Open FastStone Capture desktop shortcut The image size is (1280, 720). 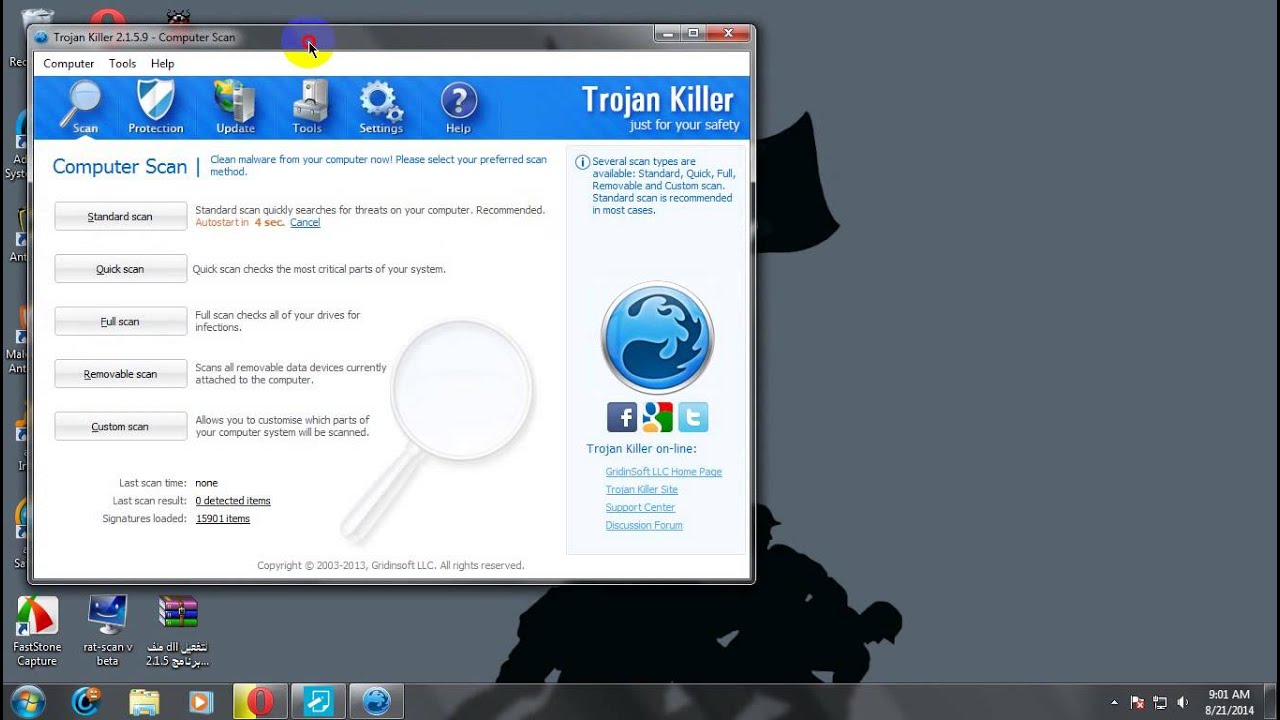click(x=37, y=631)
